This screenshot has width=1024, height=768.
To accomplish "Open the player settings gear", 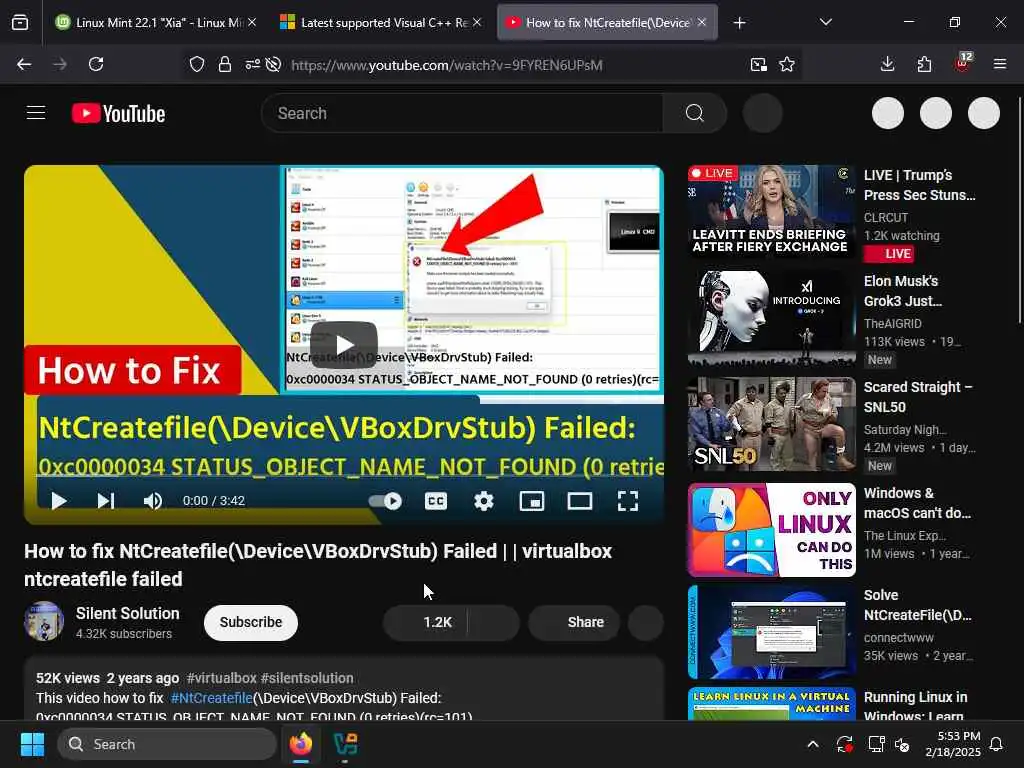I will tap(483, 501).
